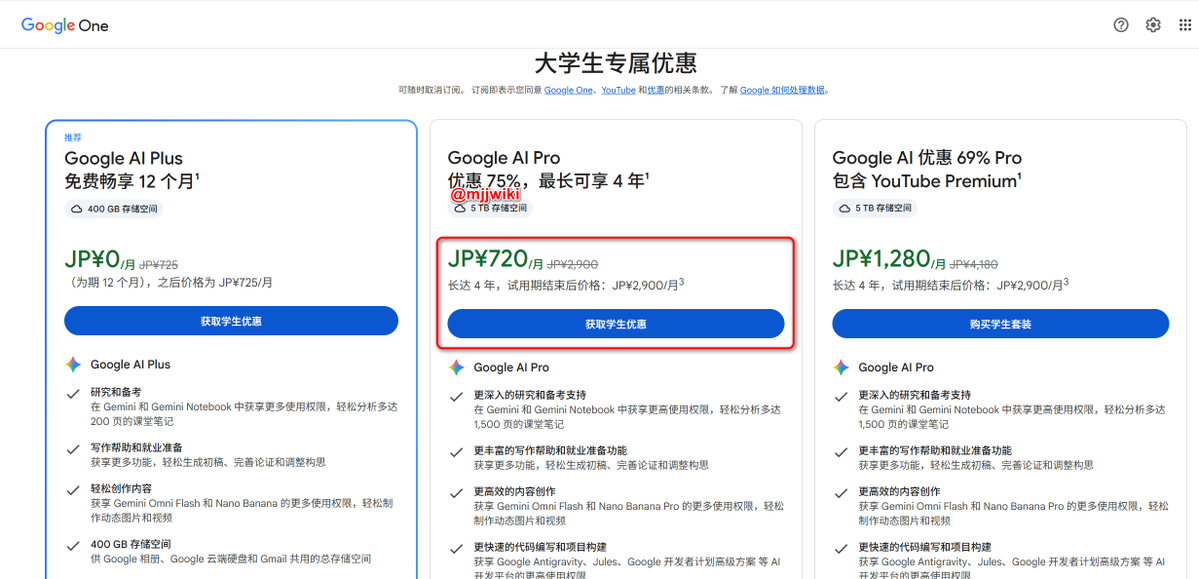Open the help question mark icon
This screenshot has width=1199, height=579.
click(x=1120, y=25)
